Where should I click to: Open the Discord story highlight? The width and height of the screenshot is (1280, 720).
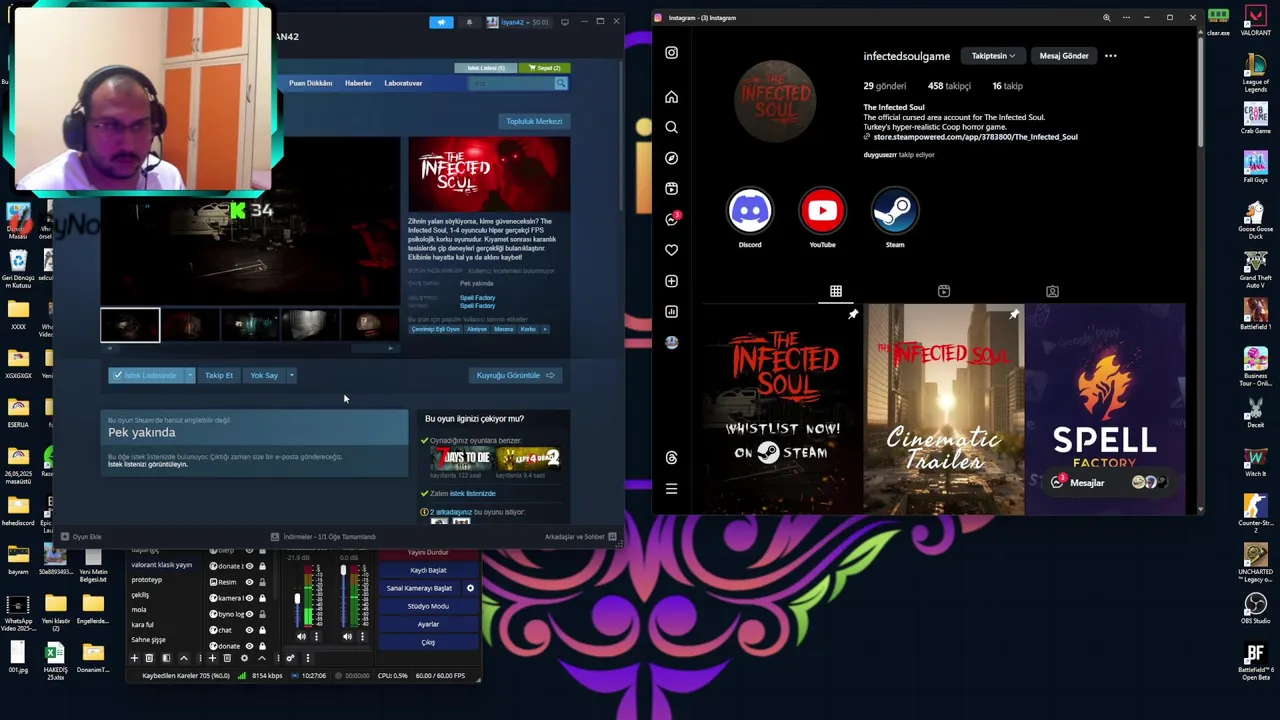coord(749,211)
